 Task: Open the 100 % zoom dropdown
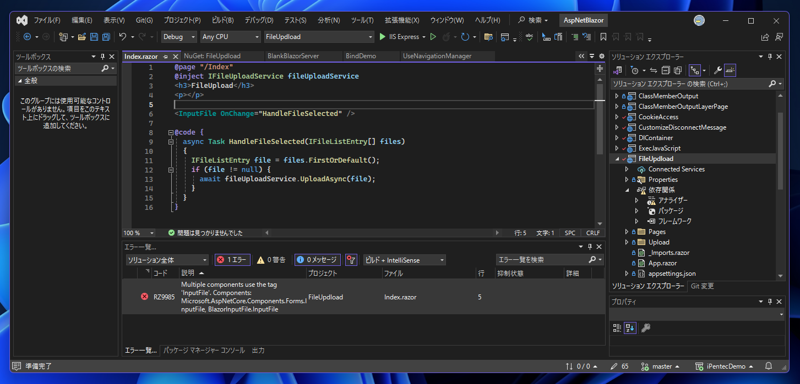point(139,233)
